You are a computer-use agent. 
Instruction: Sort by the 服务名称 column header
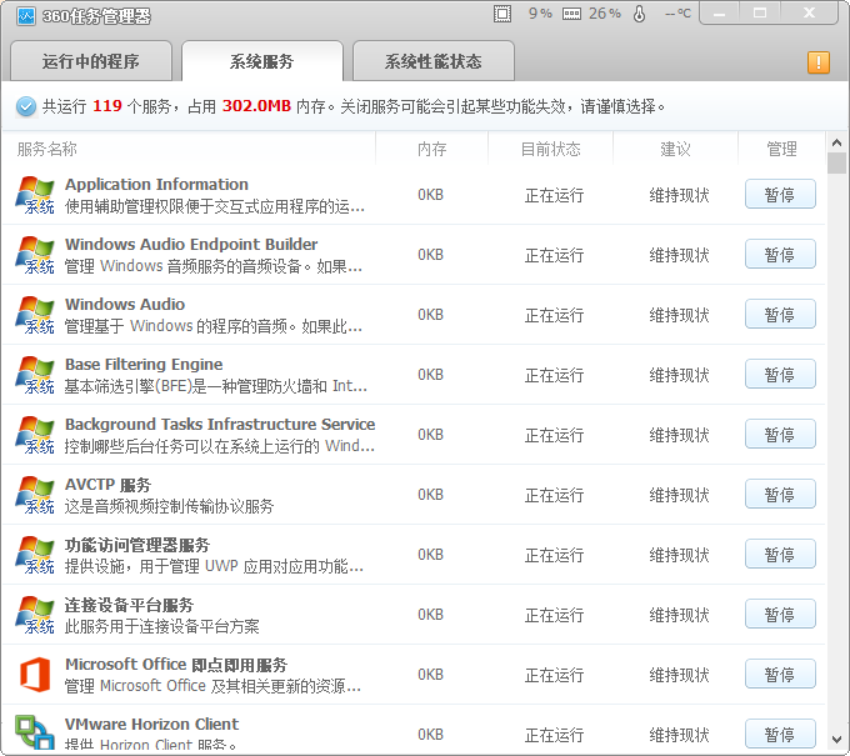(47, 149)
